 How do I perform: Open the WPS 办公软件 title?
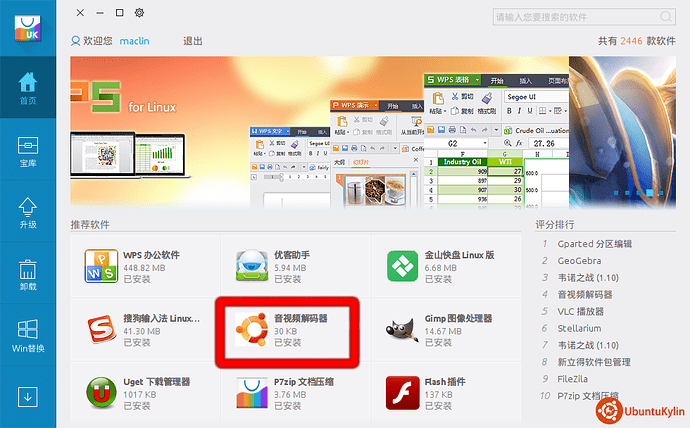[x=151, y=255]
